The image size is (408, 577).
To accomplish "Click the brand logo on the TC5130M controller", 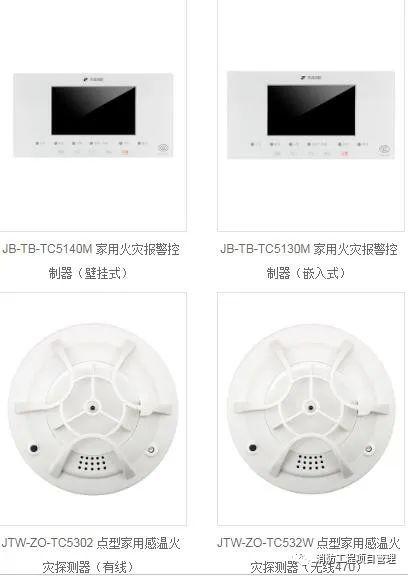I will (x=311, y=78).
